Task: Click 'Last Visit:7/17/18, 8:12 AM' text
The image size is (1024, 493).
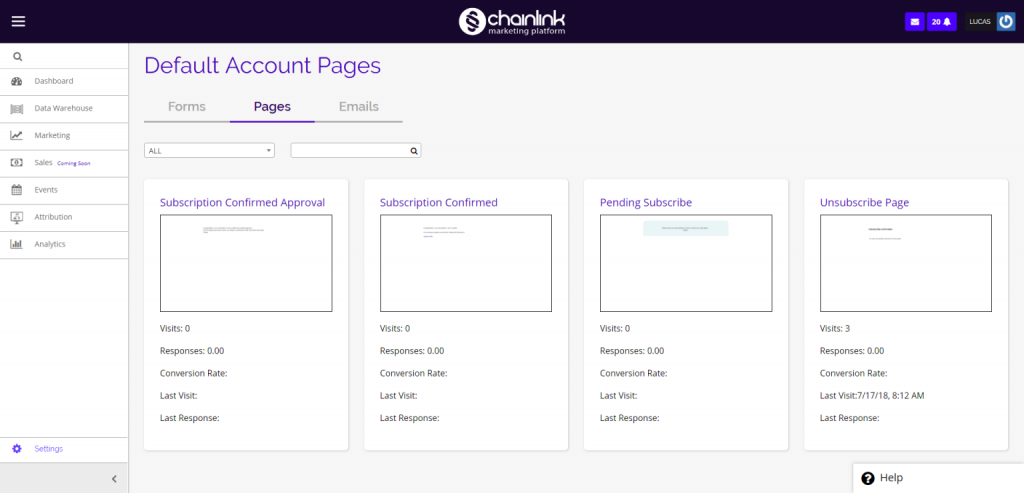Action: (x=872, y=396)
